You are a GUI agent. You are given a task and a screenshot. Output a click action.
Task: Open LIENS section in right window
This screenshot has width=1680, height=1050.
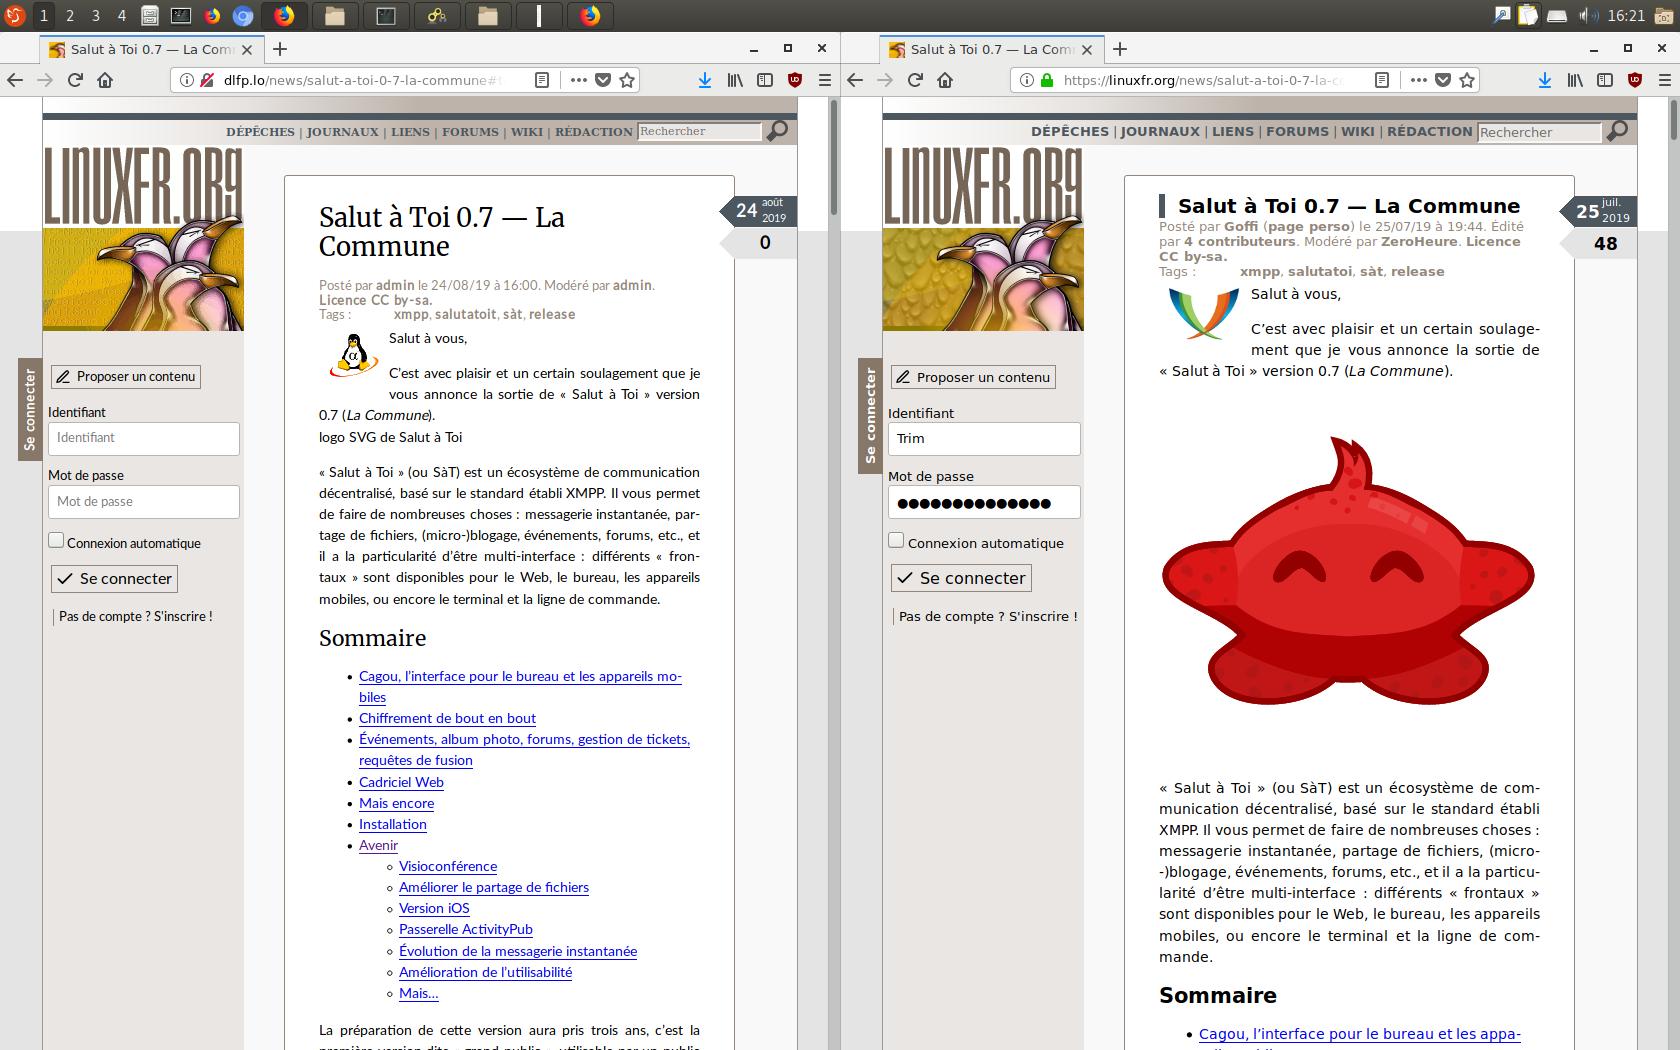1233,131
